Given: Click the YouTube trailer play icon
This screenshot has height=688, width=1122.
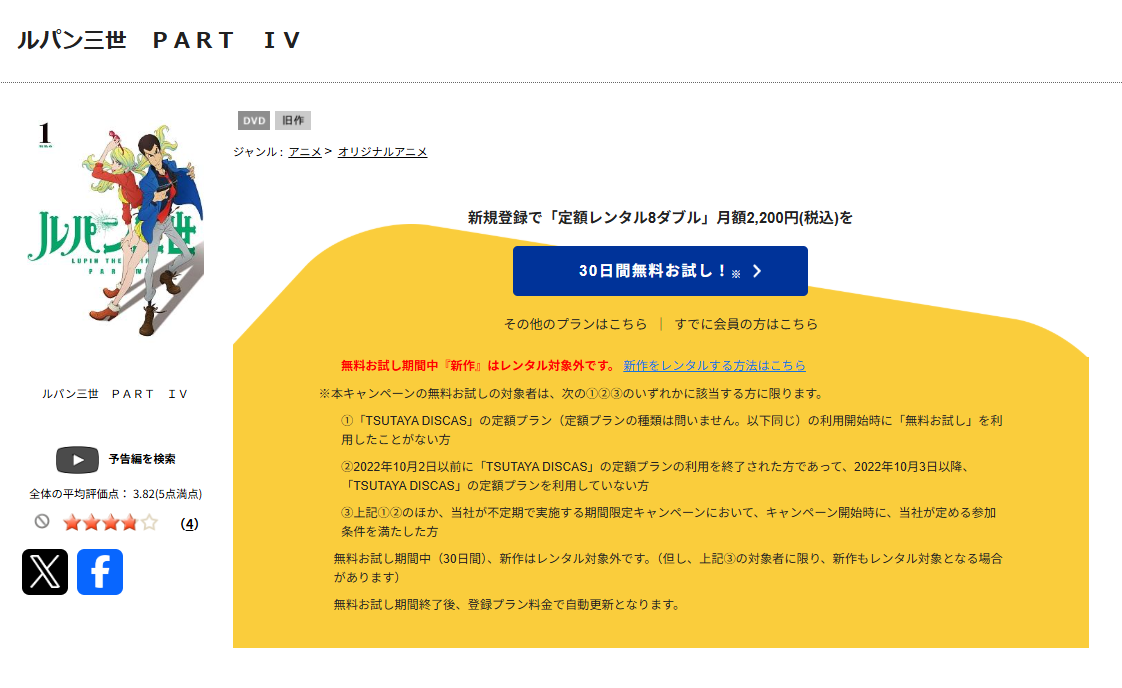Looking at the screenshot, I should pyautogui.click(x=77, y=460).
